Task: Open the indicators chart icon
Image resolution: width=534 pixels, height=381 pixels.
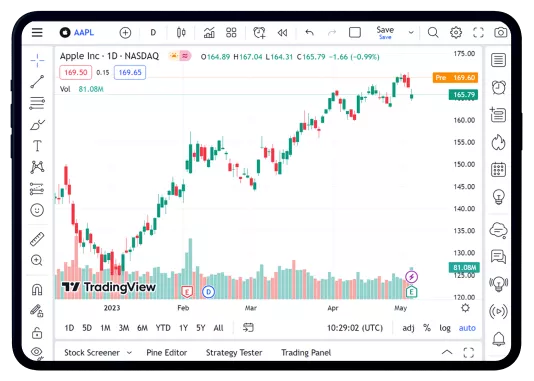Action: click(209, 33)
